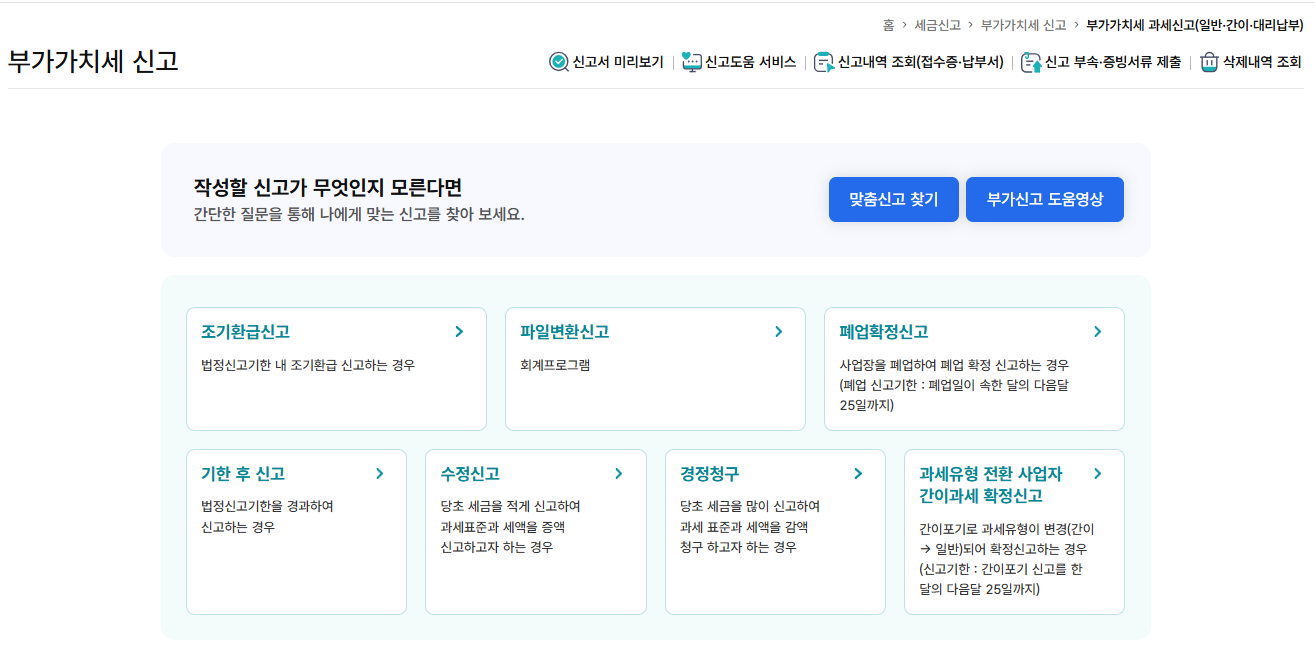Image resolution: width=1315 pixels, height=653 pixels.
Task: Click the 부가가치세 신고 page heading
Action: [x=93, y=61]
